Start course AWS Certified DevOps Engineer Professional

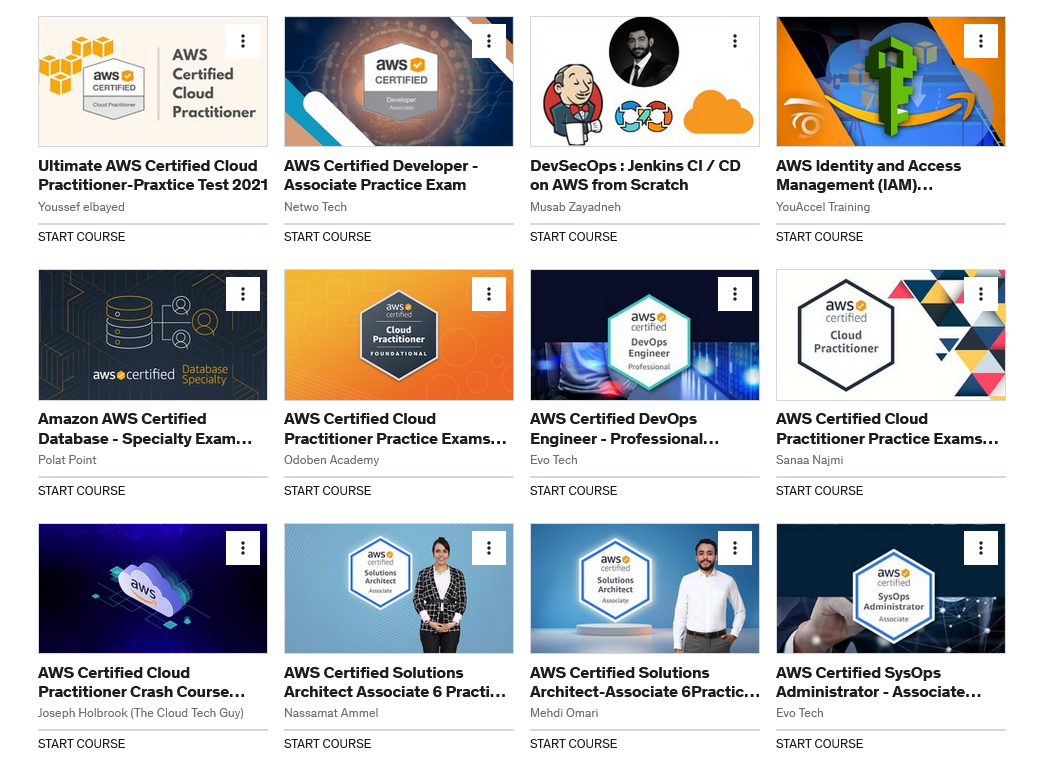point(574,491)
